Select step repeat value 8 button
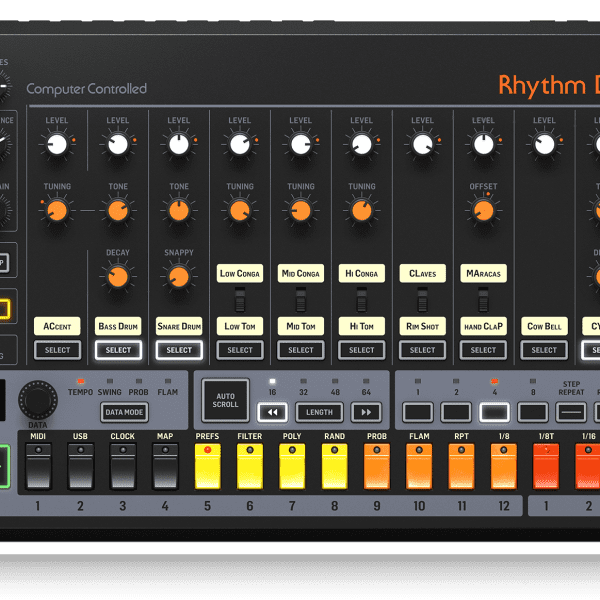 click(533, 412)
